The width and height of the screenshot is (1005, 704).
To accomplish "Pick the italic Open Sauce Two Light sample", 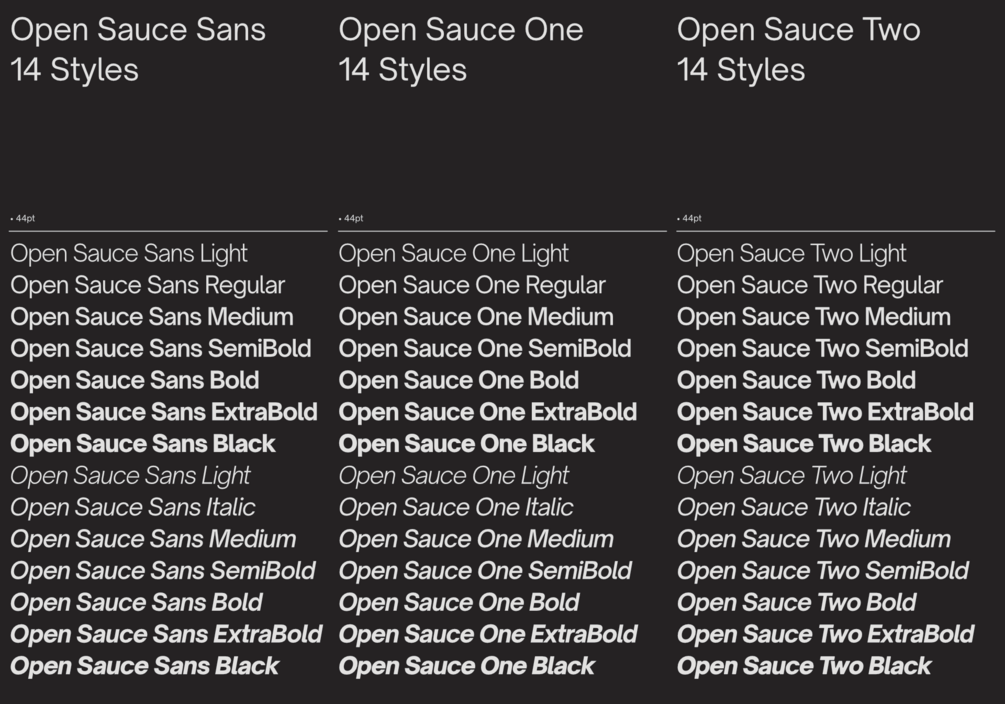I will pyautogui.click(x=792, y=476).
